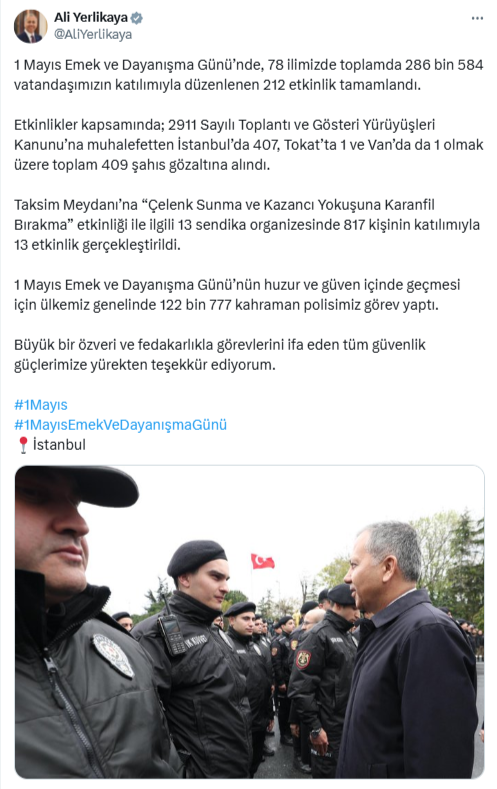Select the İstanbul location text
497x789 pixels.
click(x=59, y=445)
